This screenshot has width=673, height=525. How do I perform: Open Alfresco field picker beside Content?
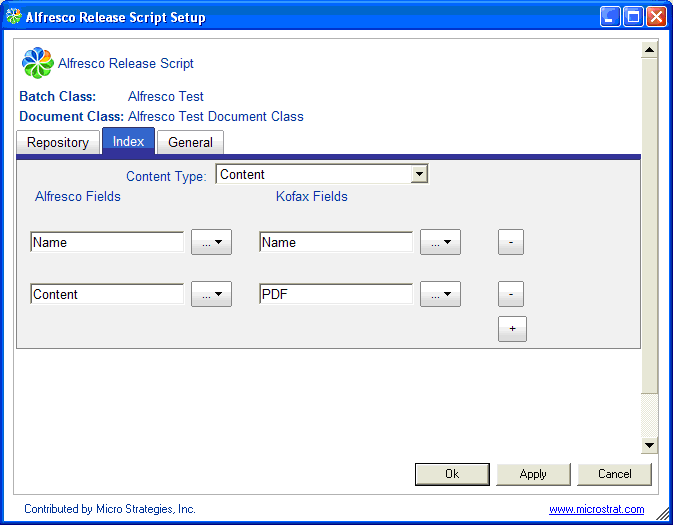click(212, 294)
